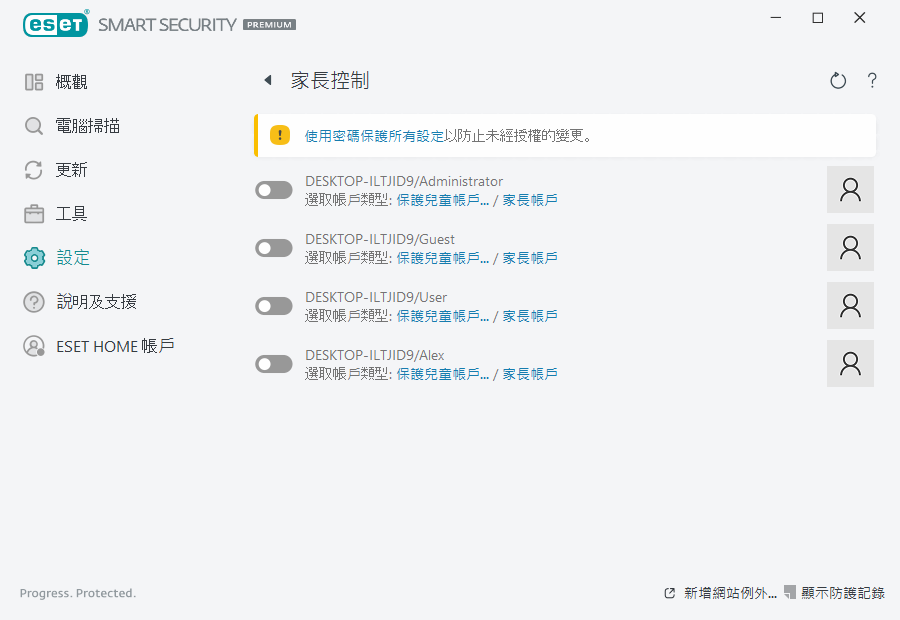The height and width of the screenshot is (620, 900).
Task: Click the user icon for the Administrator account
Action: (850, 190)
